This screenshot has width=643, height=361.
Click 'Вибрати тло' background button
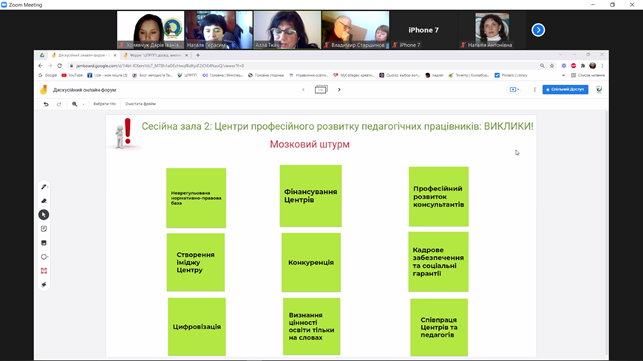tap(105, 104)
